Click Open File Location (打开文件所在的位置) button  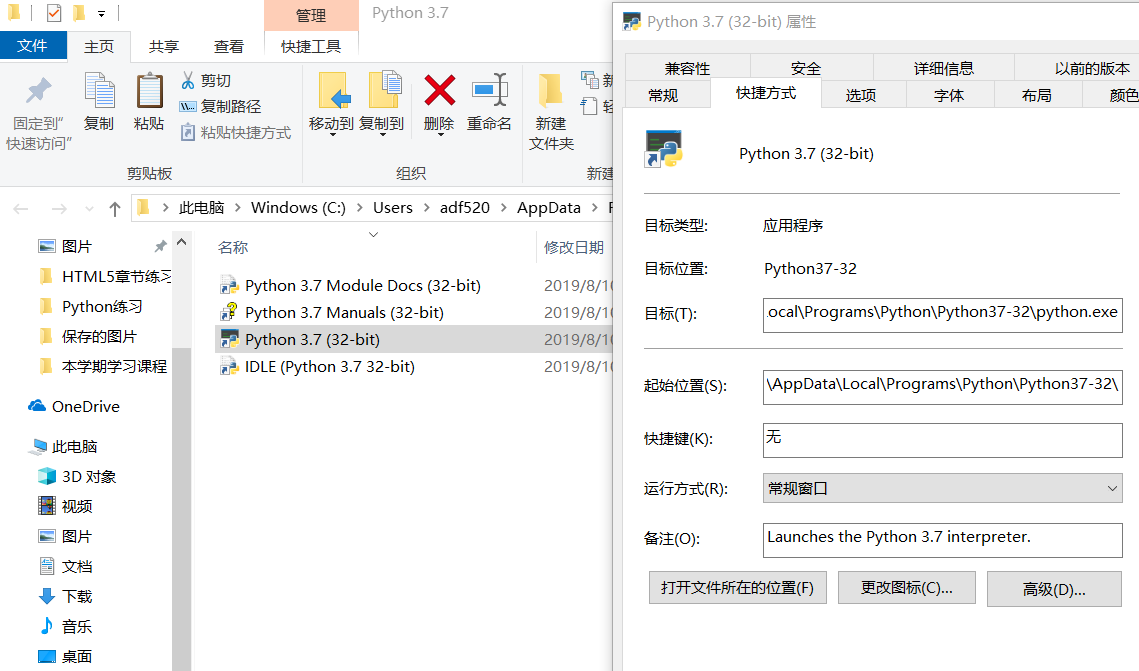[737, 587]
